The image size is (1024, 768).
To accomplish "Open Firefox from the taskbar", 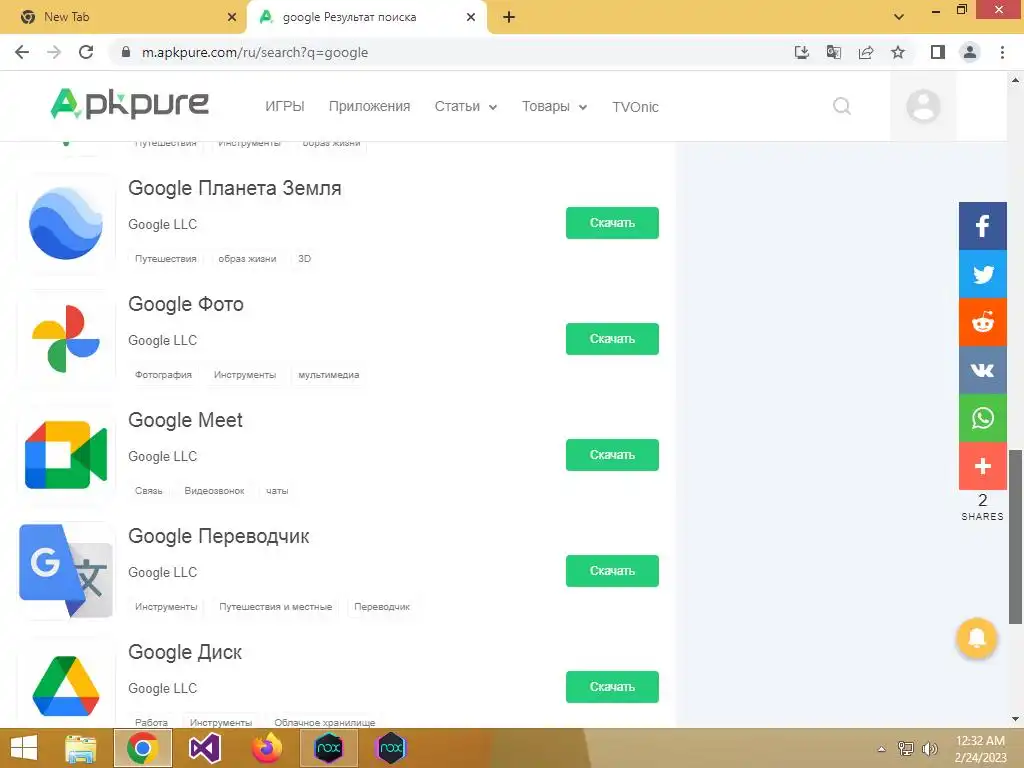I will click(x=266, y=748).
